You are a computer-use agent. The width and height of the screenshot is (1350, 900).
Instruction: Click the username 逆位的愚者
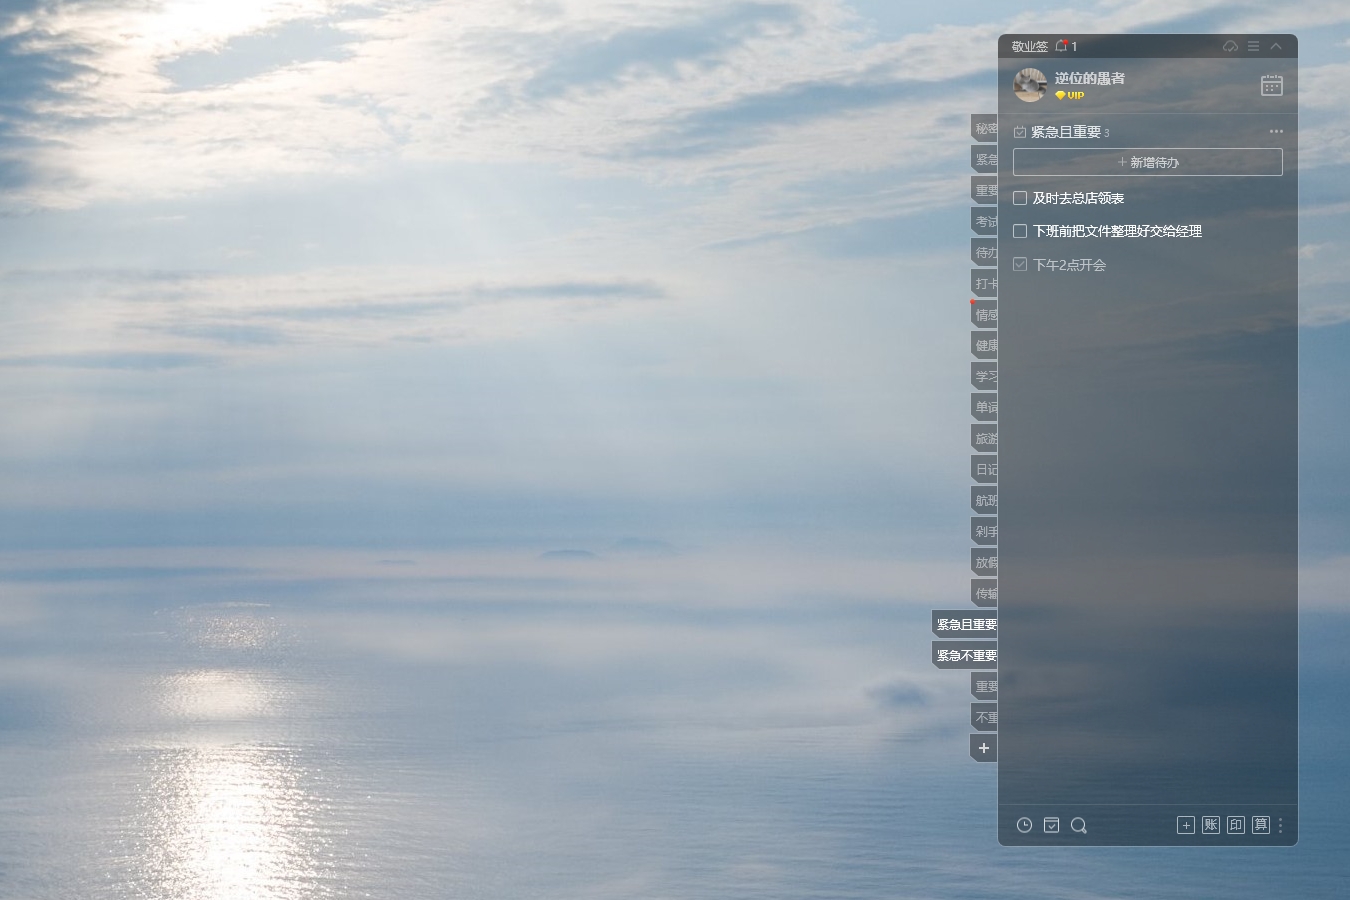pyautogui.click(x=1089, y=78)
